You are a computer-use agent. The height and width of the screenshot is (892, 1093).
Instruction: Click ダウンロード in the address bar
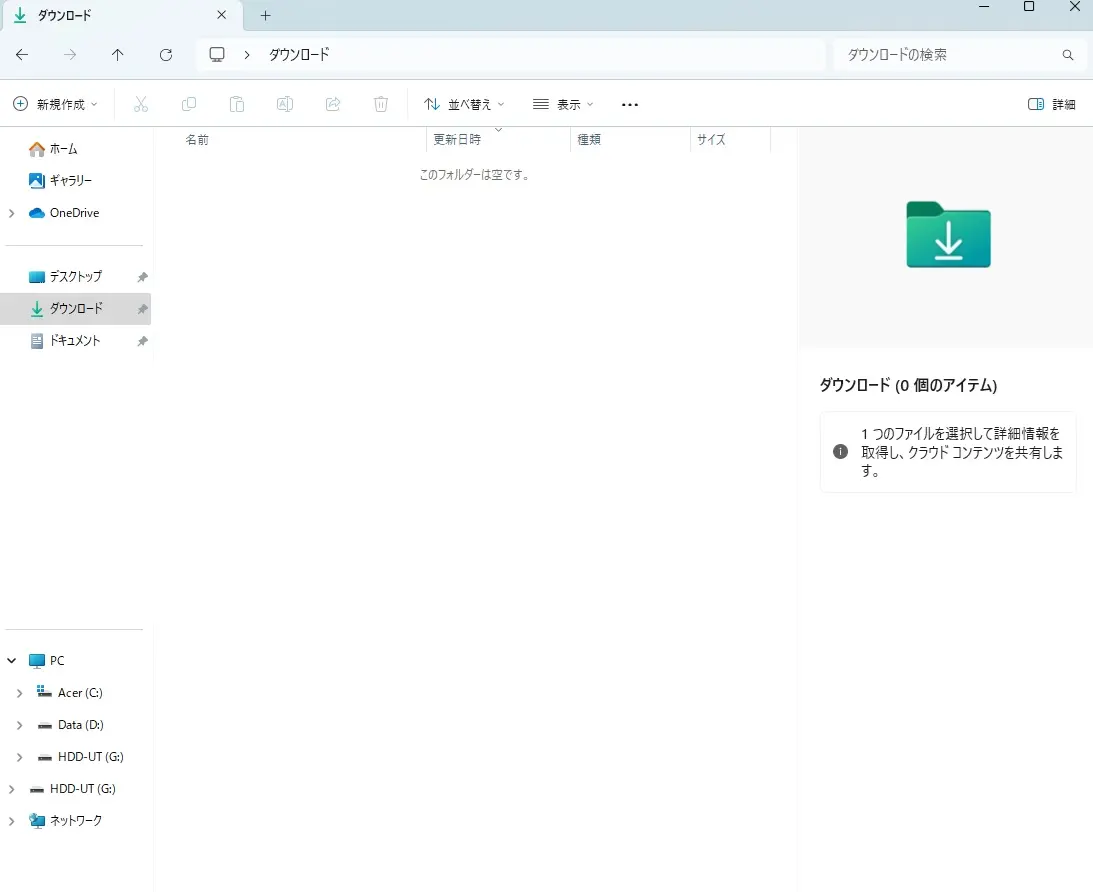[x=299, y=54]
